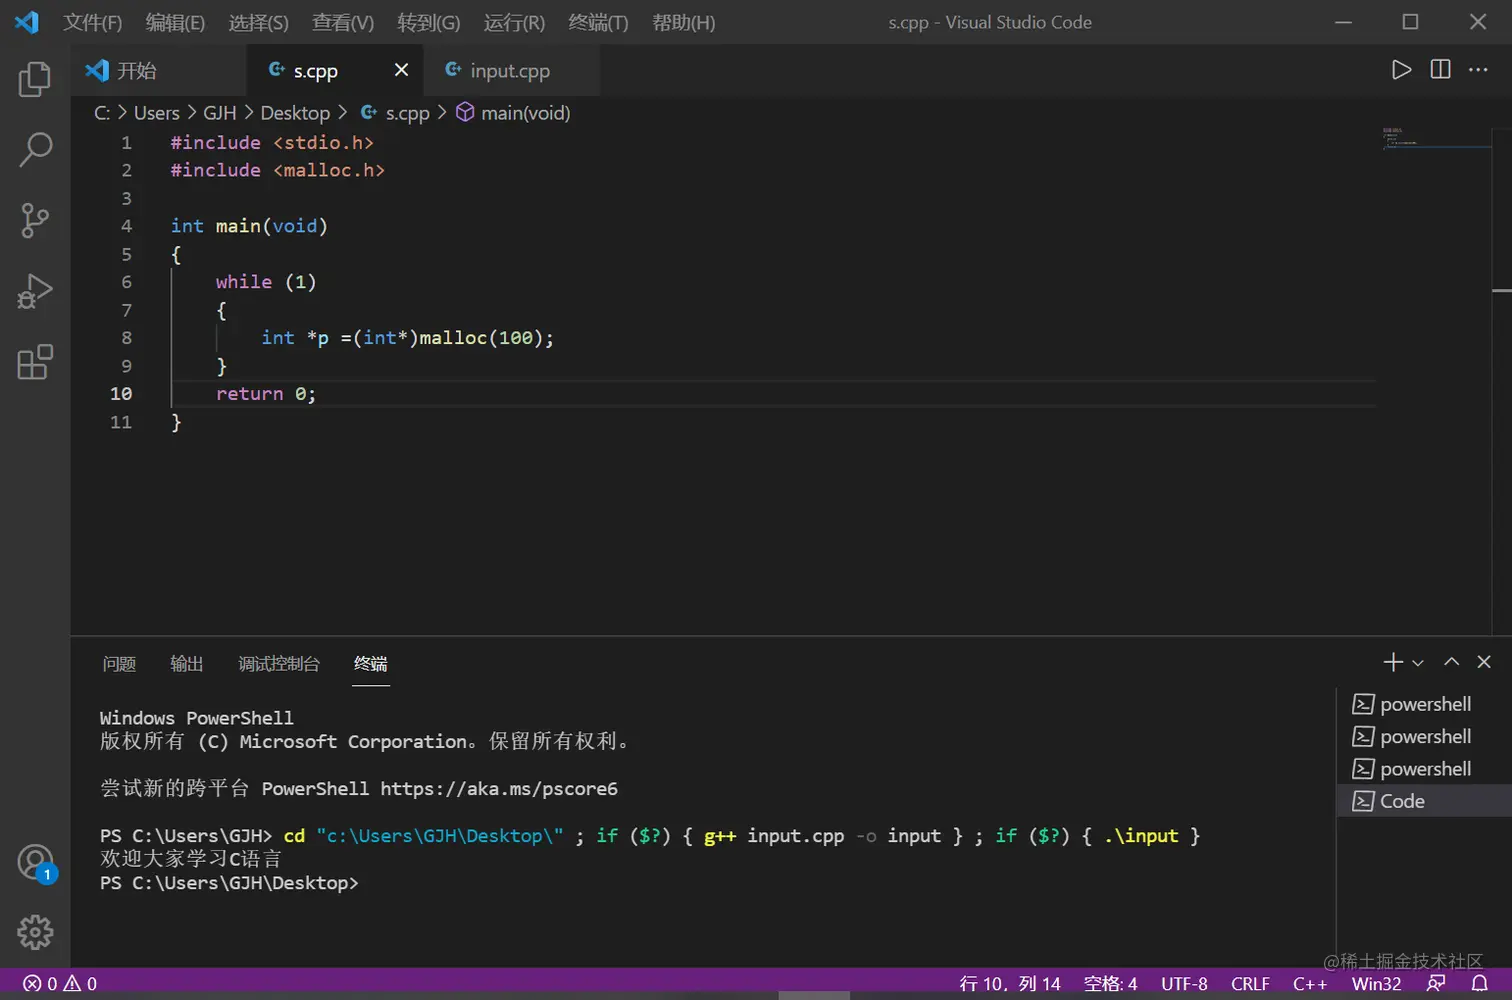Select the Code terminal entry
The image size is (1512, 1000).
click(1424, 801)
